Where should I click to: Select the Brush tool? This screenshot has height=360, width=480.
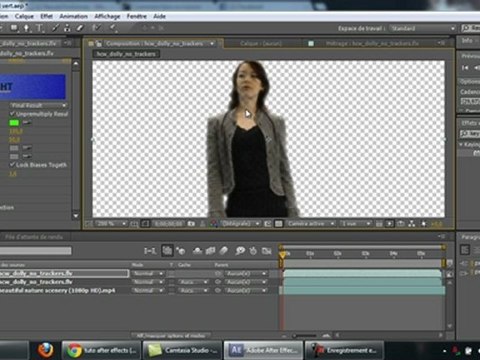55,28
